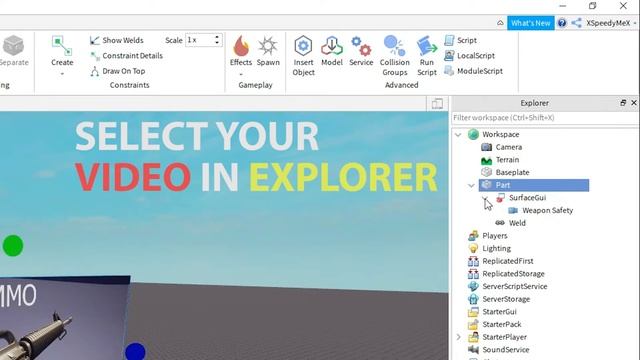
Task: Select Camera in Explorer
Action: [x=509, y=147]
